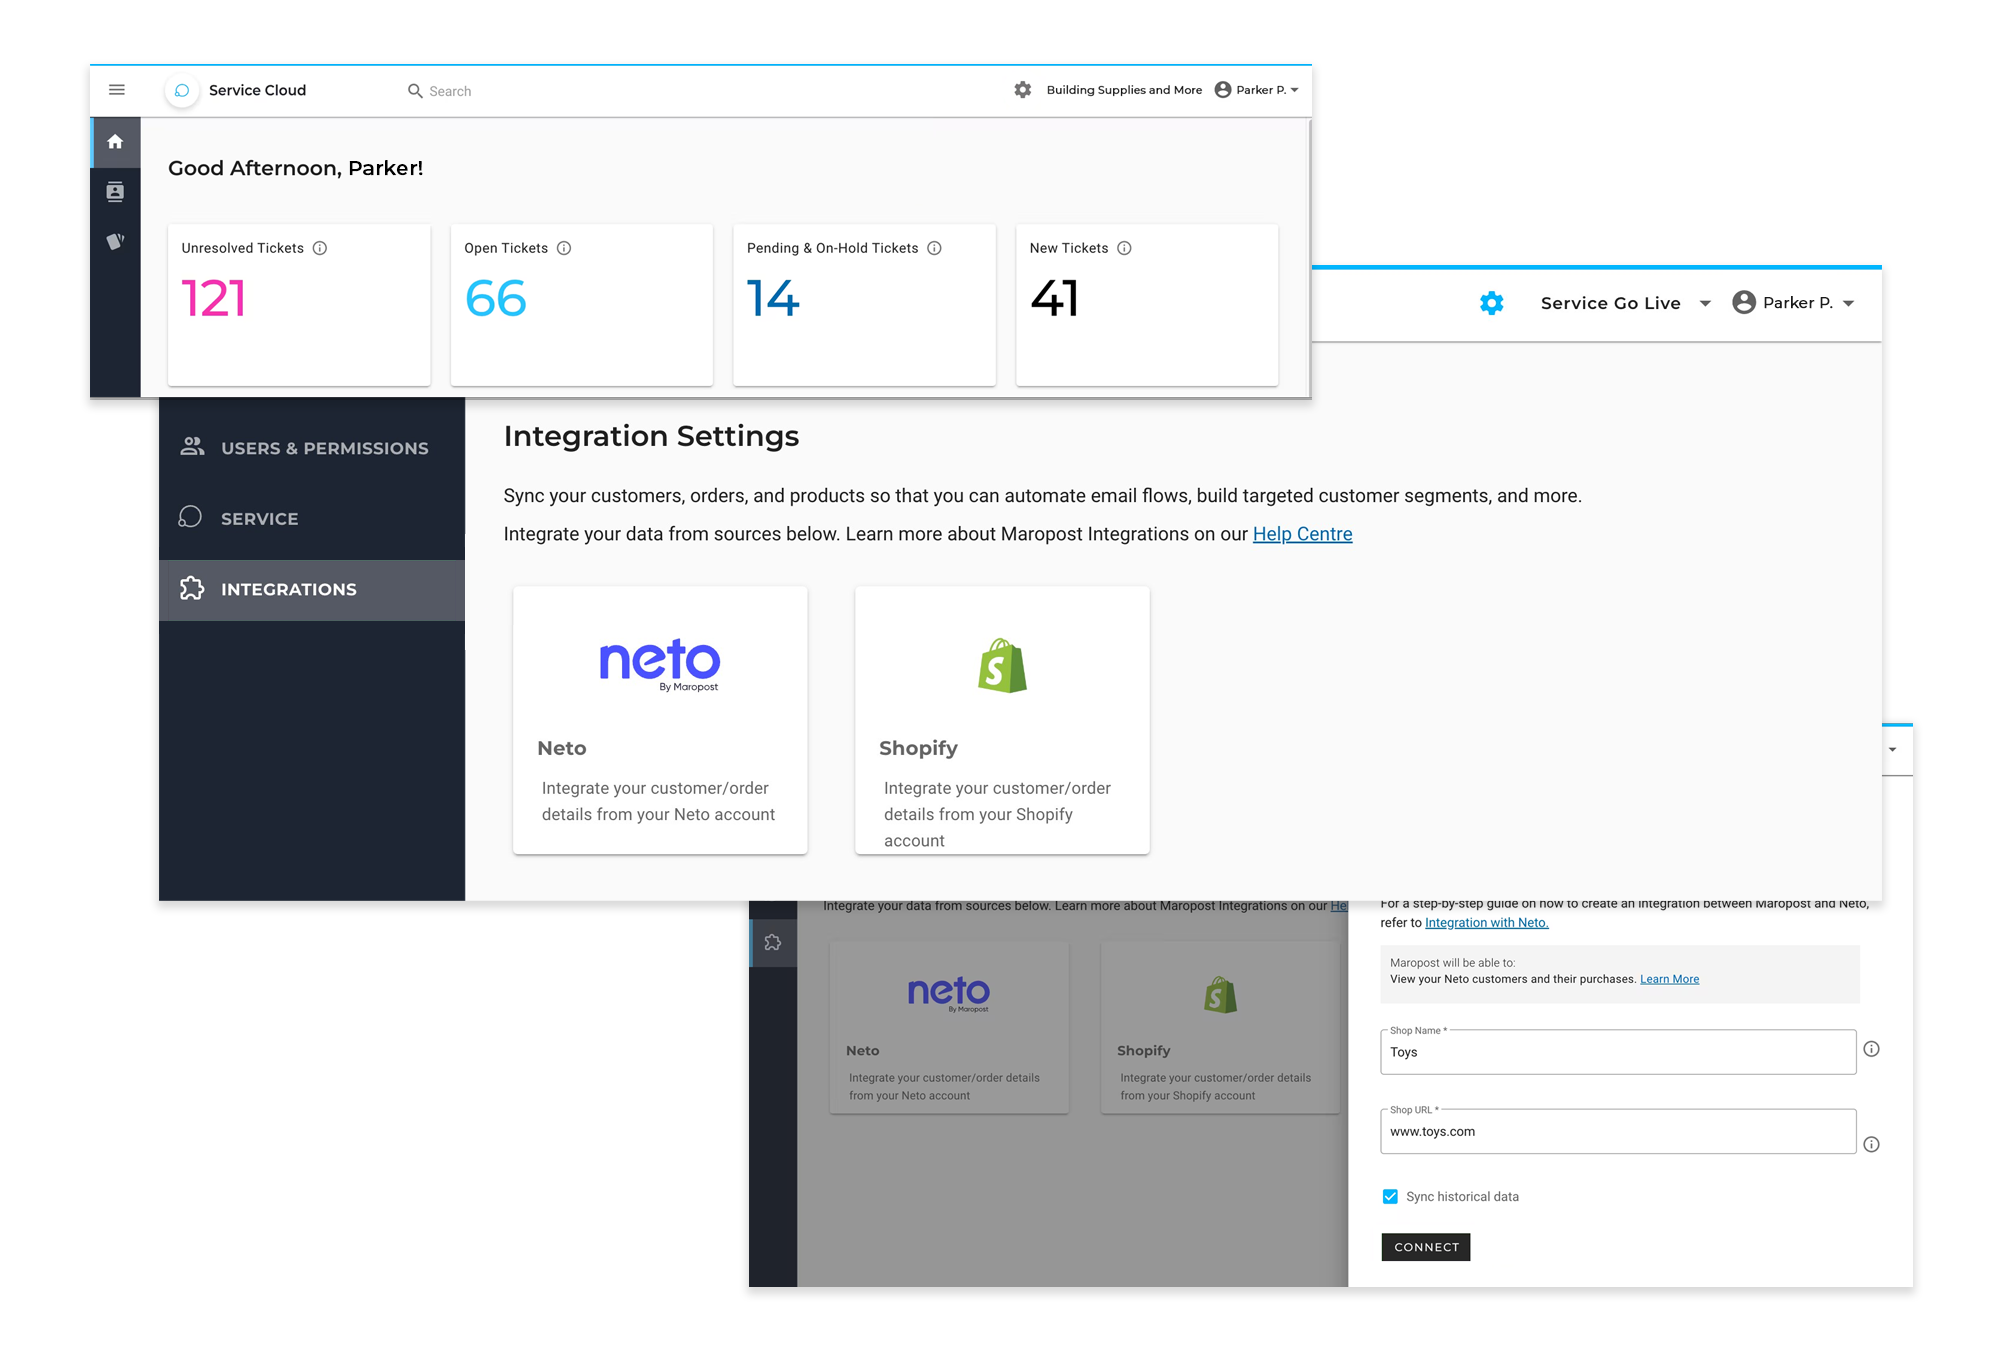2000x1361 pixels.
Task: Open small Parker P. menu in Service Cloud
Action: pos(1257,90)
